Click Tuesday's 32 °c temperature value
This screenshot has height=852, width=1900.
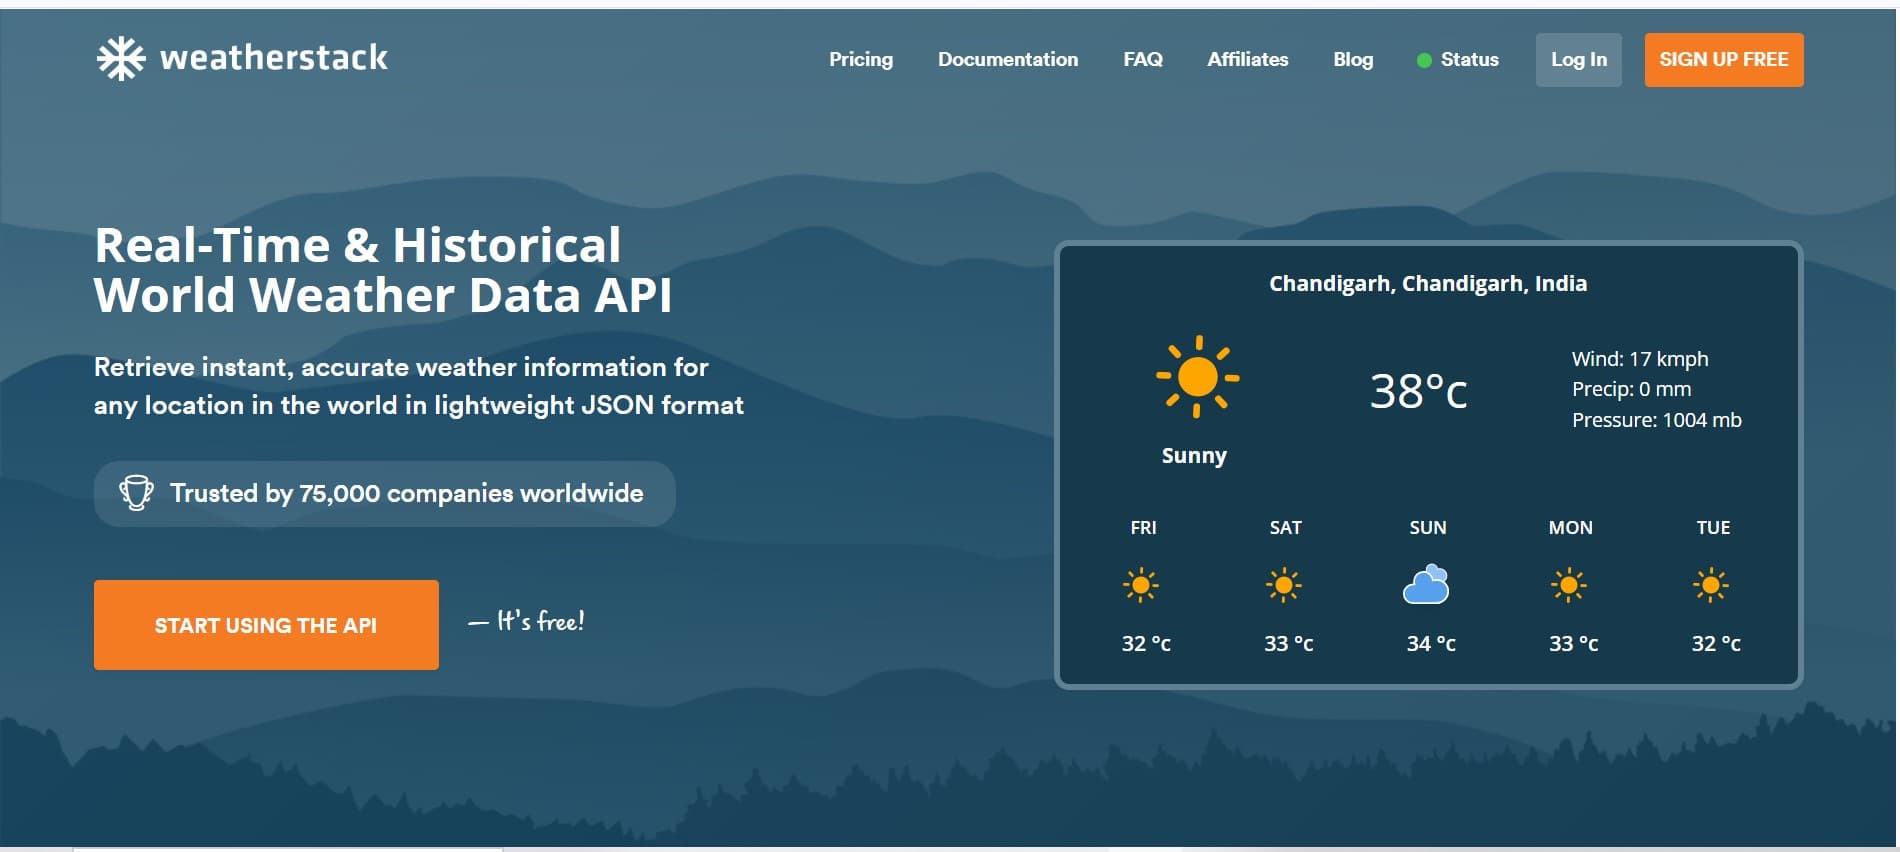pyautogui.click(x=1716, y=644)
